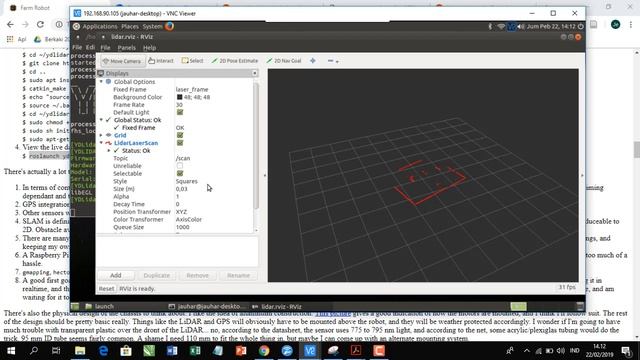This screenshot has width=640, height=360.
Task: Select the Interact tool
Action: pyautogui.click(x=161, y=60)
